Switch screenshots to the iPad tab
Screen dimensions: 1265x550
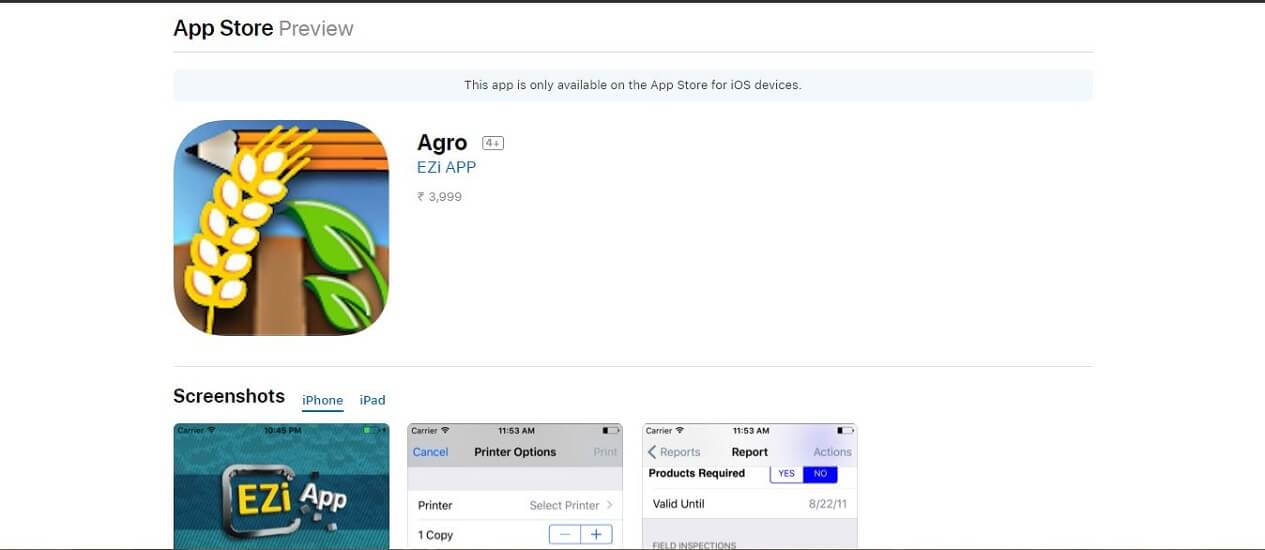tap(373, 400)
